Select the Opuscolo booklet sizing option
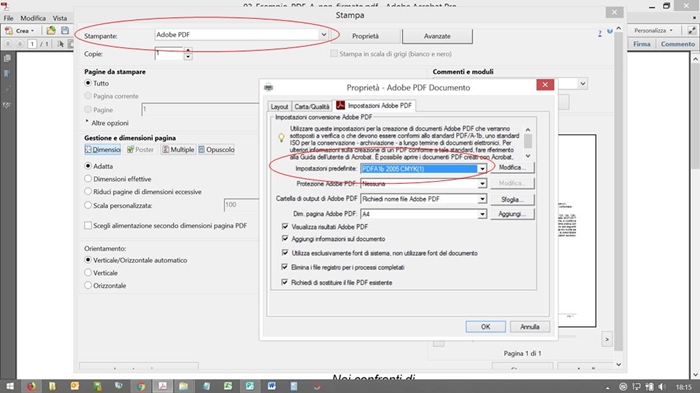 (217, 150)
